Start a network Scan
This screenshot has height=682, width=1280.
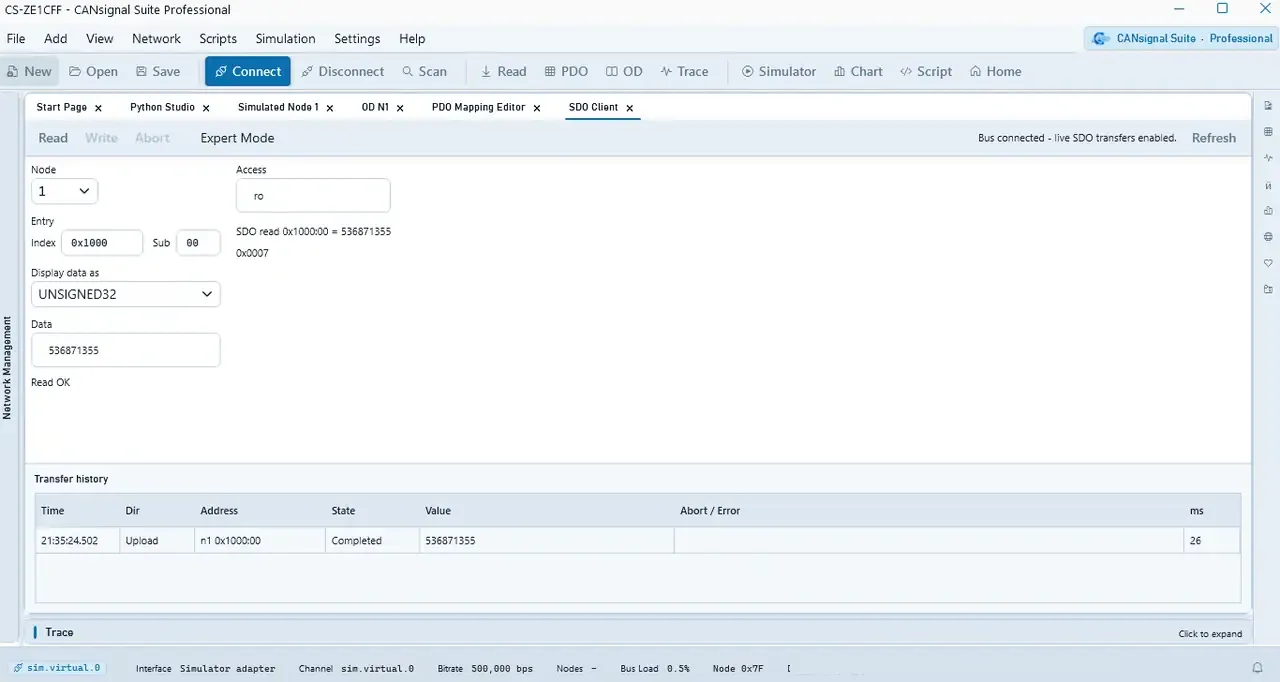pyautogui.click(x=425, y=71)
